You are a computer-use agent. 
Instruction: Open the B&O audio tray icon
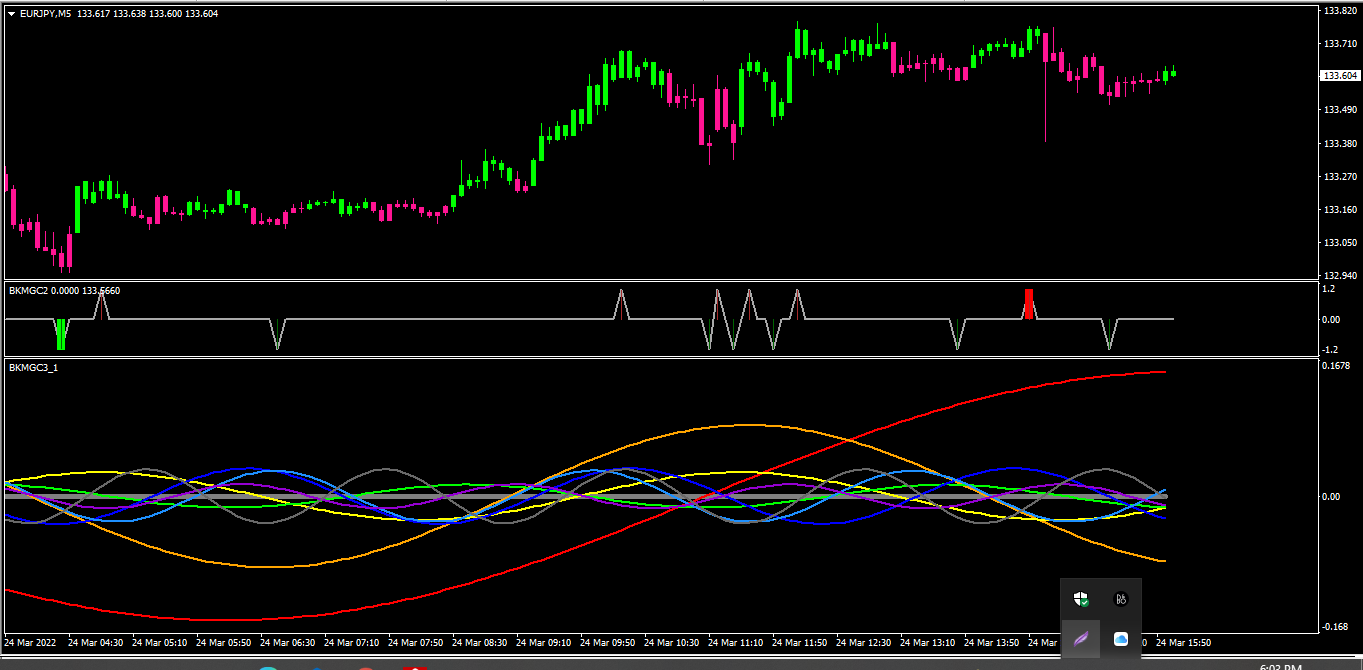point(1121,599)
